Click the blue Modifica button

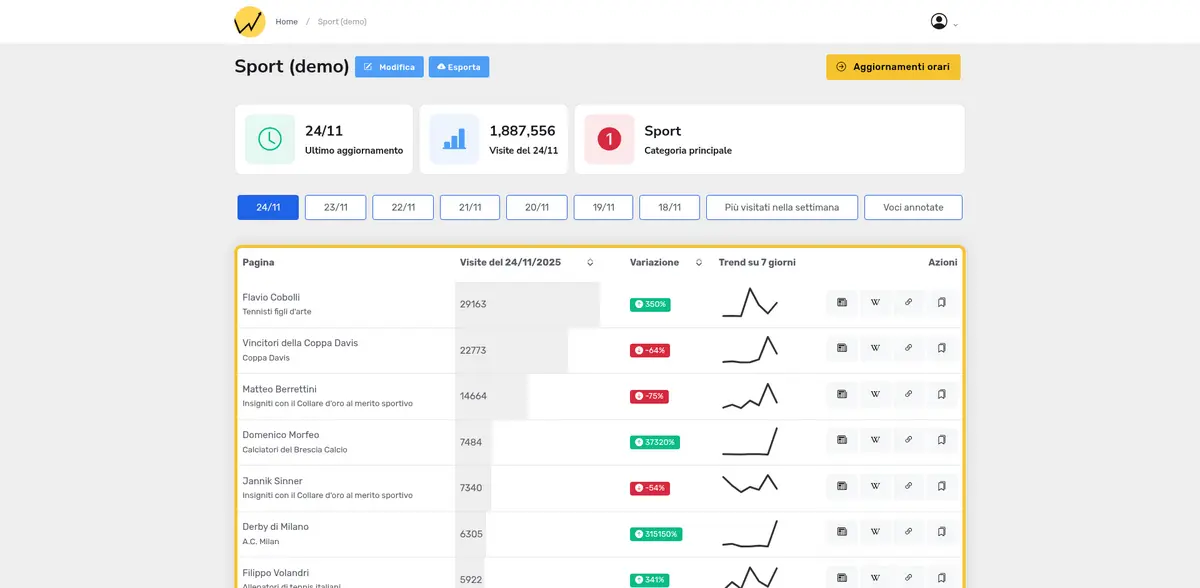pyautogui.click(x=389, y=67)
